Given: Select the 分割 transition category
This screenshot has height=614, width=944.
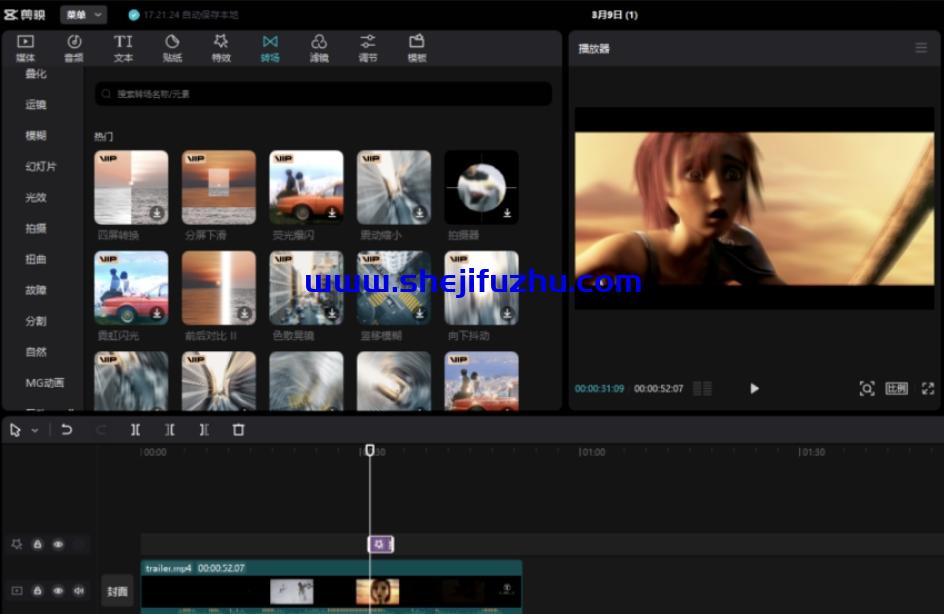Looking at the screenshot, I should click(x=36, y=321).
